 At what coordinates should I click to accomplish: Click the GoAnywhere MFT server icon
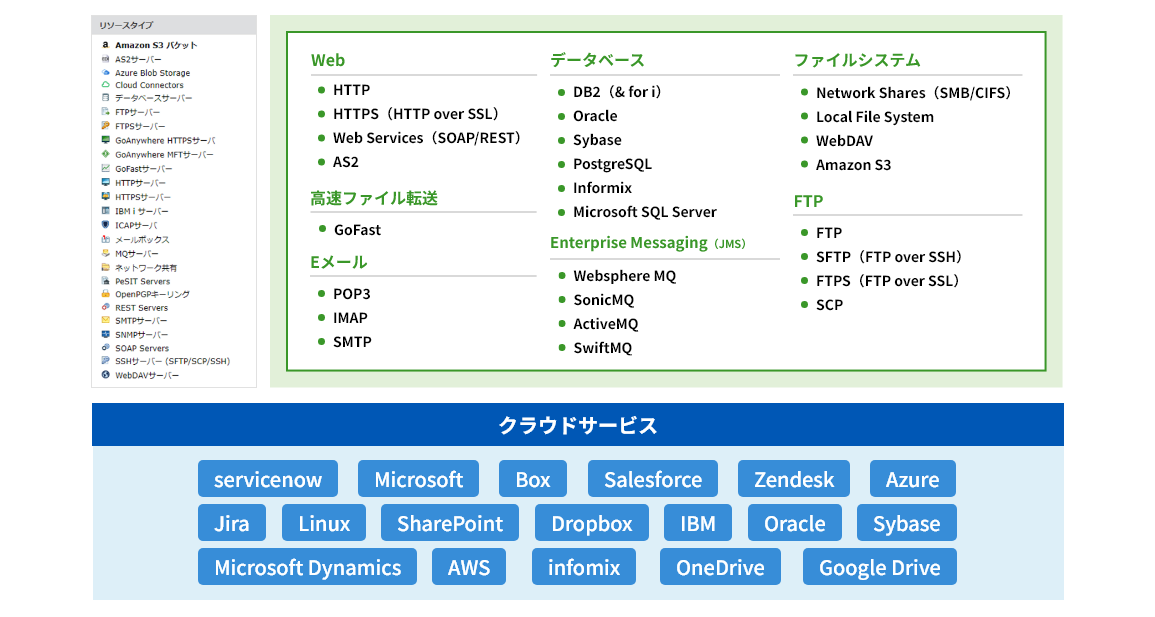pyautogui.click(x=105, y=155)
